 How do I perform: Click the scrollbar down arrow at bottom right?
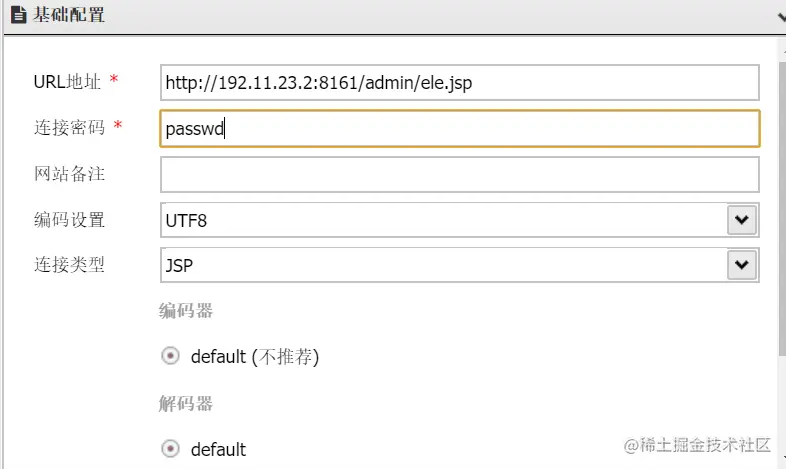pyautogui.click(x=780, y=461)
